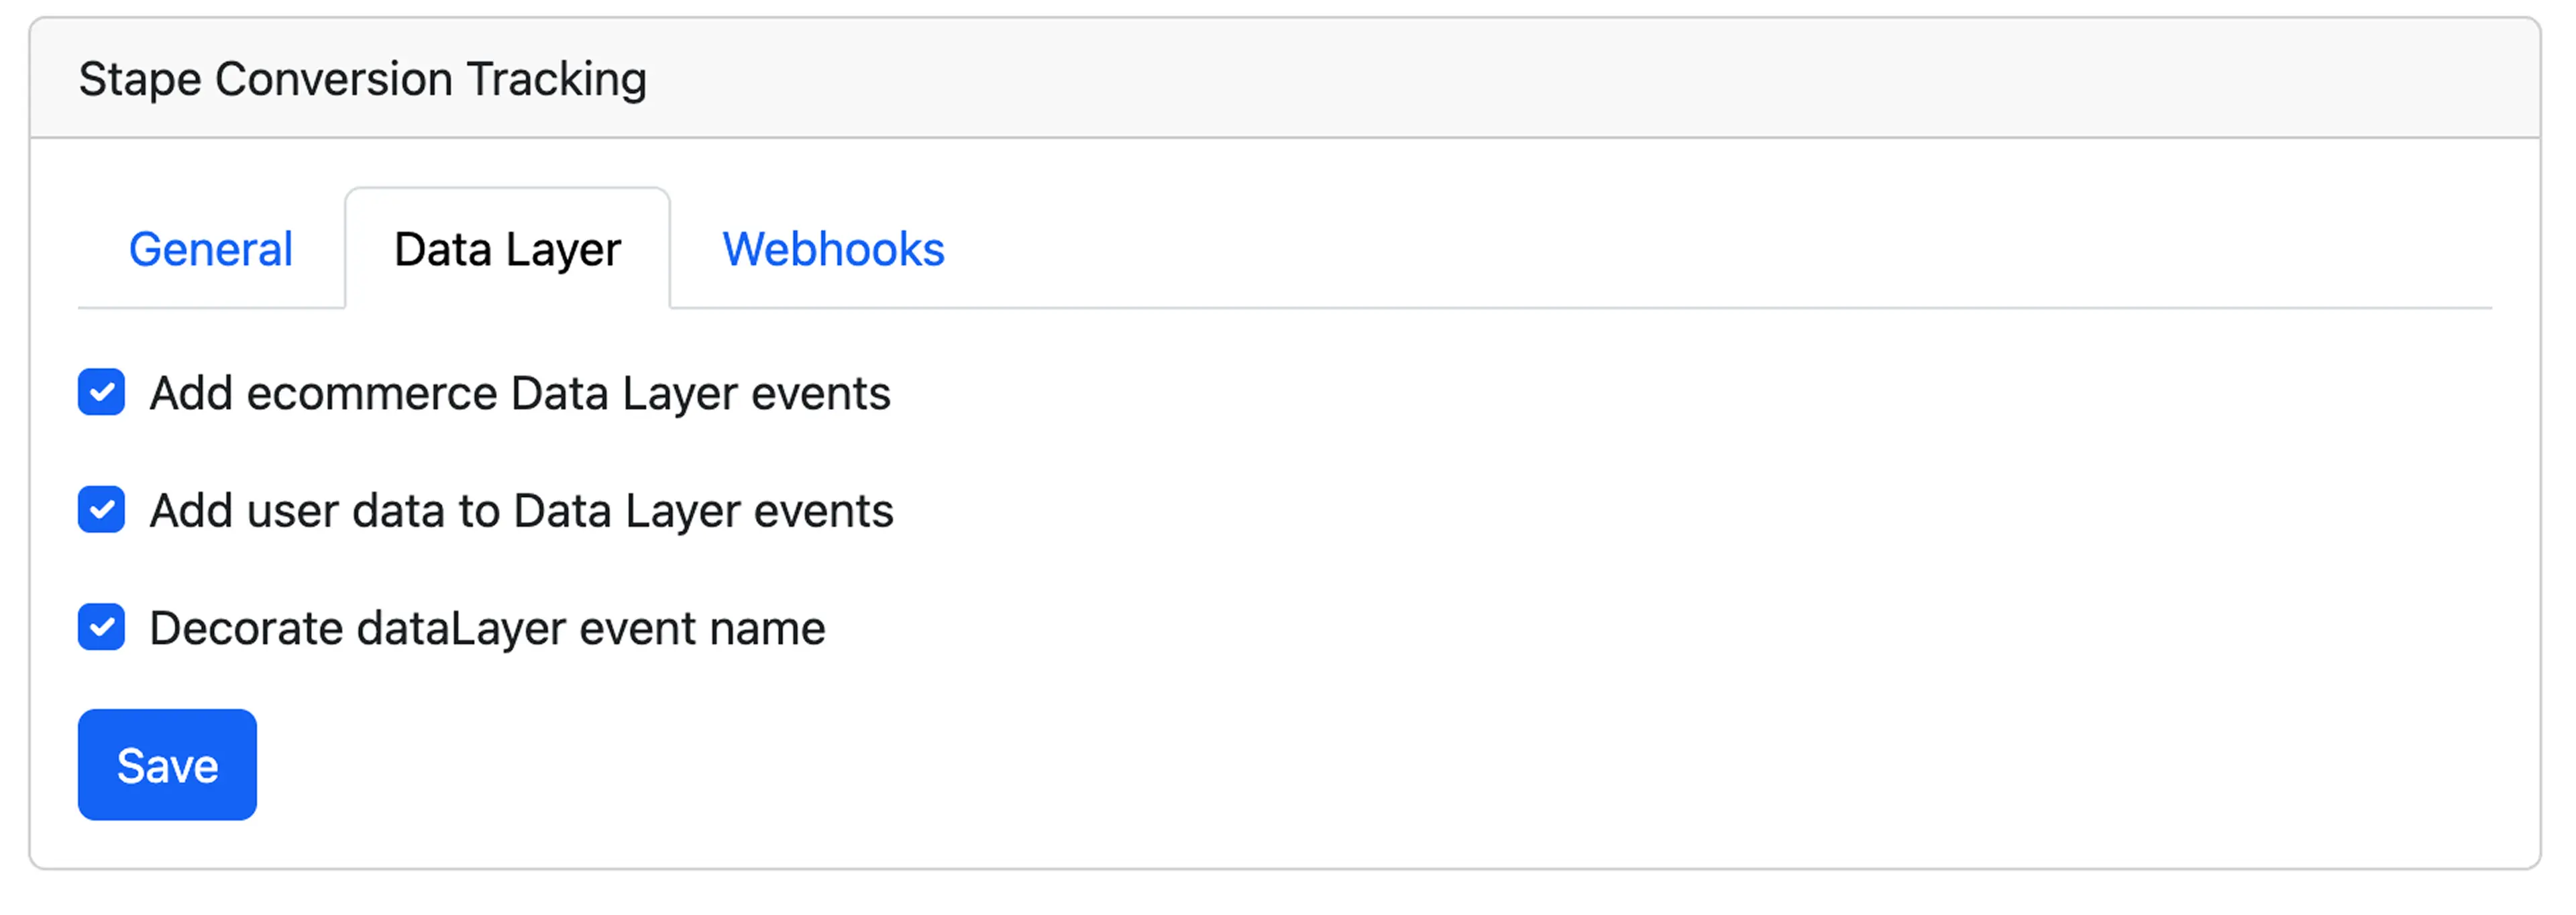Disable 'Add user data to Data Layer events'
The height and width of the screenshot is (915, 2576).
(100, 511)
